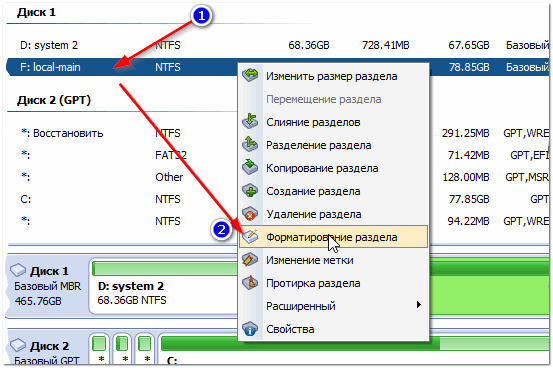
Task: Choose Форматирование раздела from context menu
Action: [333, 237]
